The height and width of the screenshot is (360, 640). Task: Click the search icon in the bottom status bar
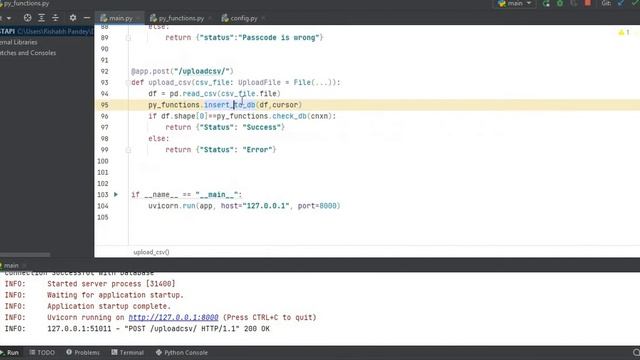pyautogui.click(x=636, y=352)
